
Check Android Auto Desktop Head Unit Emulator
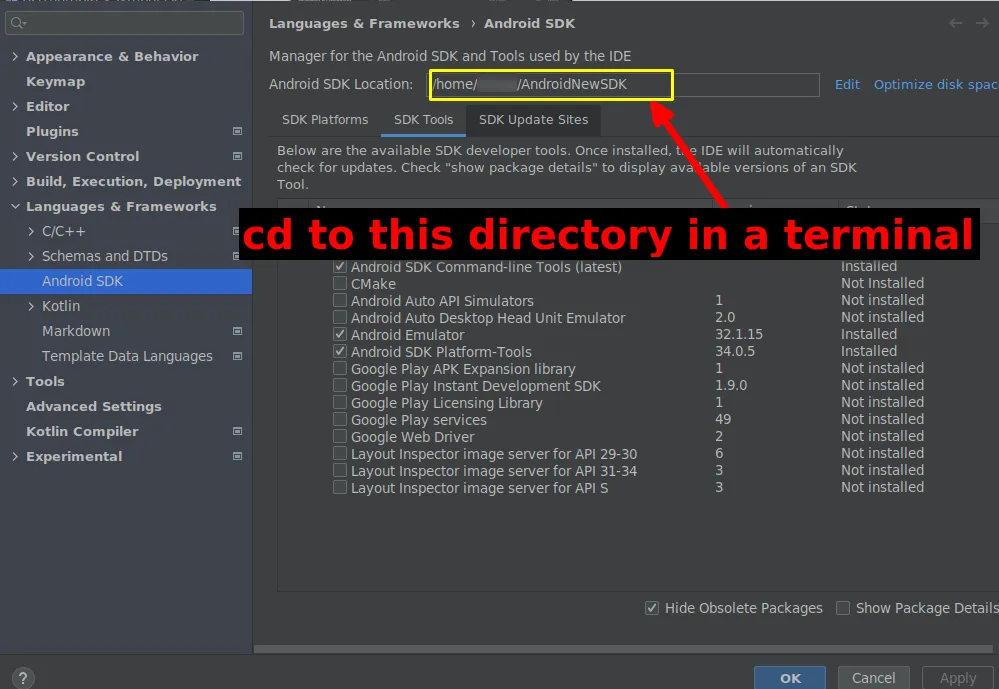(340, 317)
